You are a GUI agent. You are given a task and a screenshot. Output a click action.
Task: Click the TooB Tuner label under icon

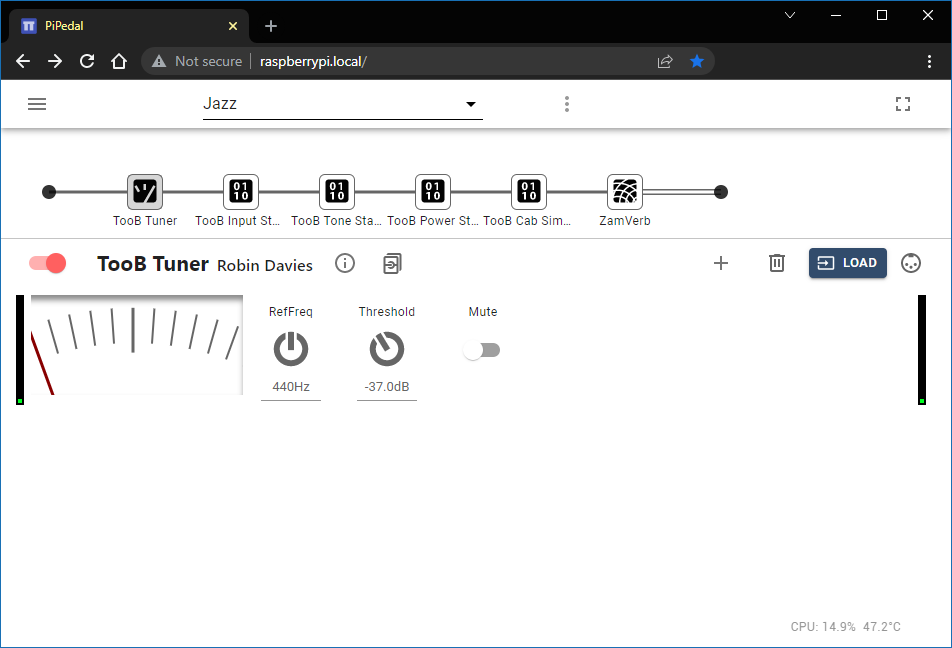145,221
